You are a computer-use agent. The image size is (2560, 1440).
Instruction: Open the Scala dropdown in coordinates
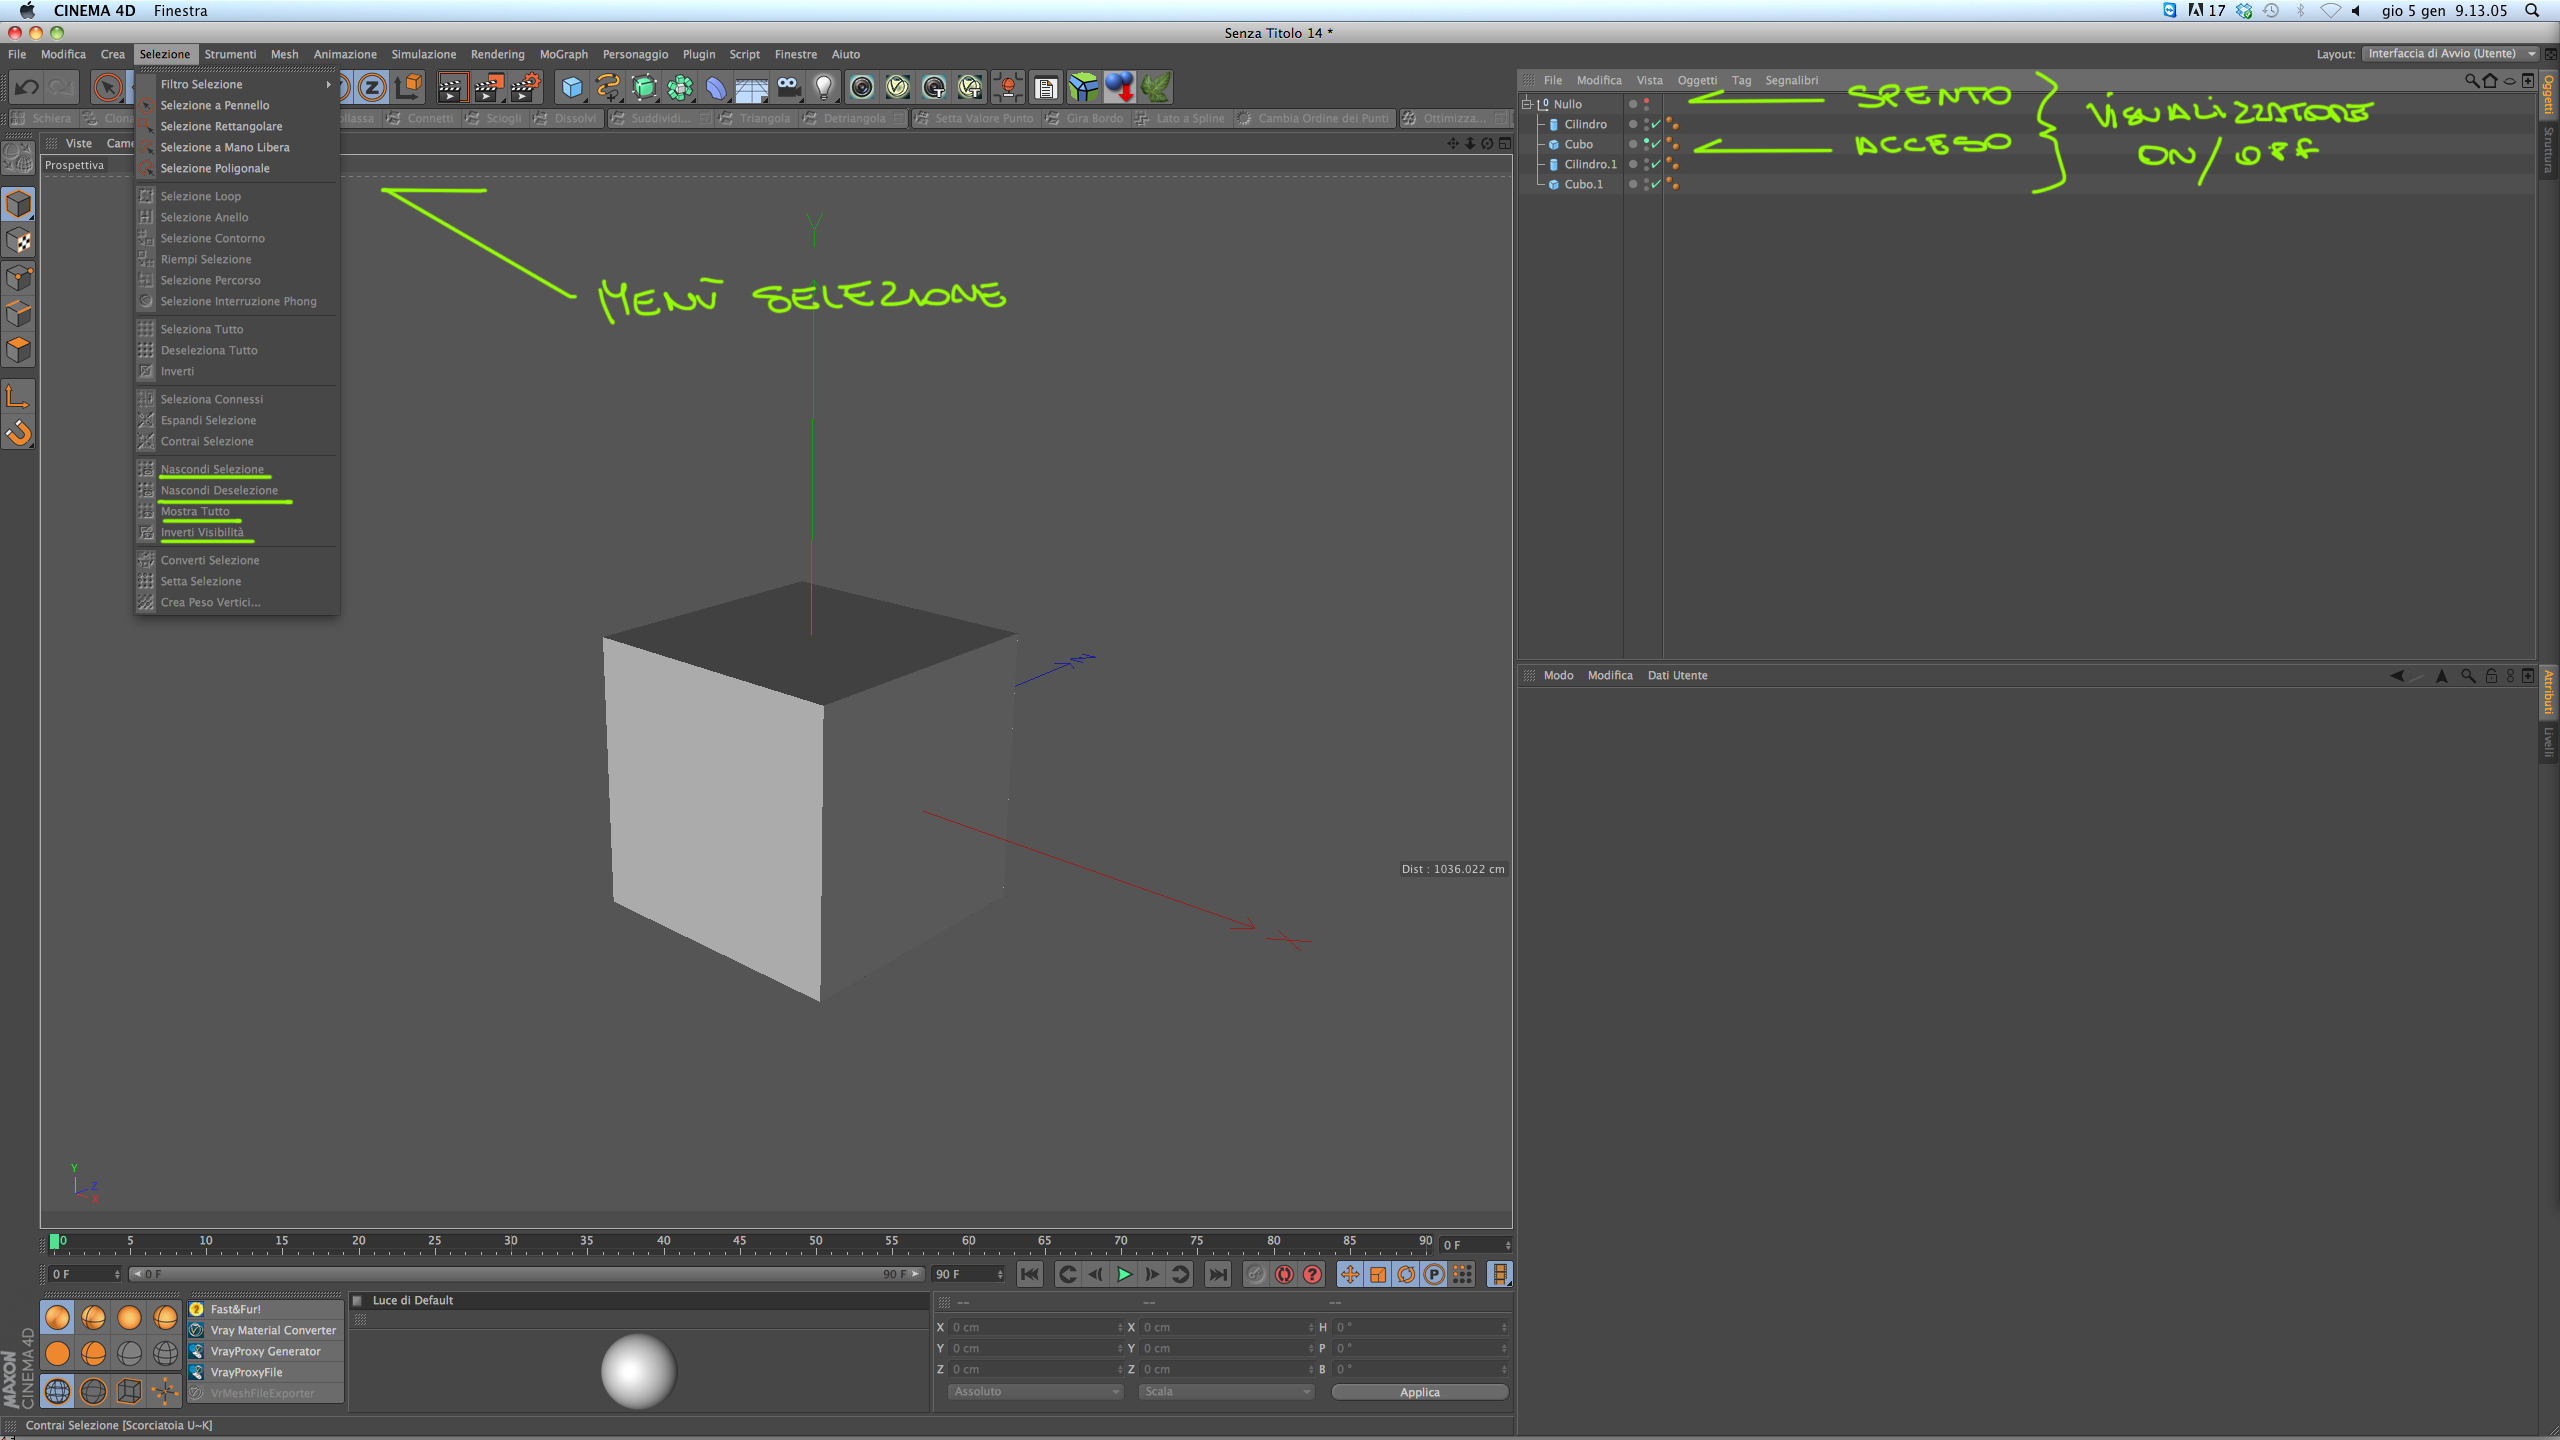(x=1226, y=1392)
